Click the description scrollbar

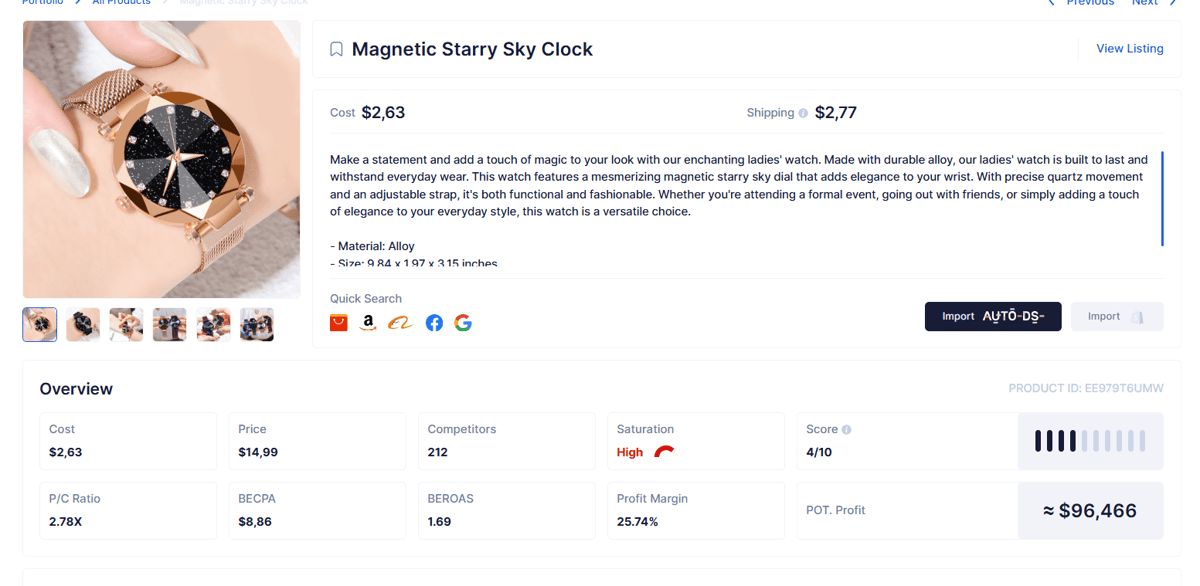(x=1162, y=198)
